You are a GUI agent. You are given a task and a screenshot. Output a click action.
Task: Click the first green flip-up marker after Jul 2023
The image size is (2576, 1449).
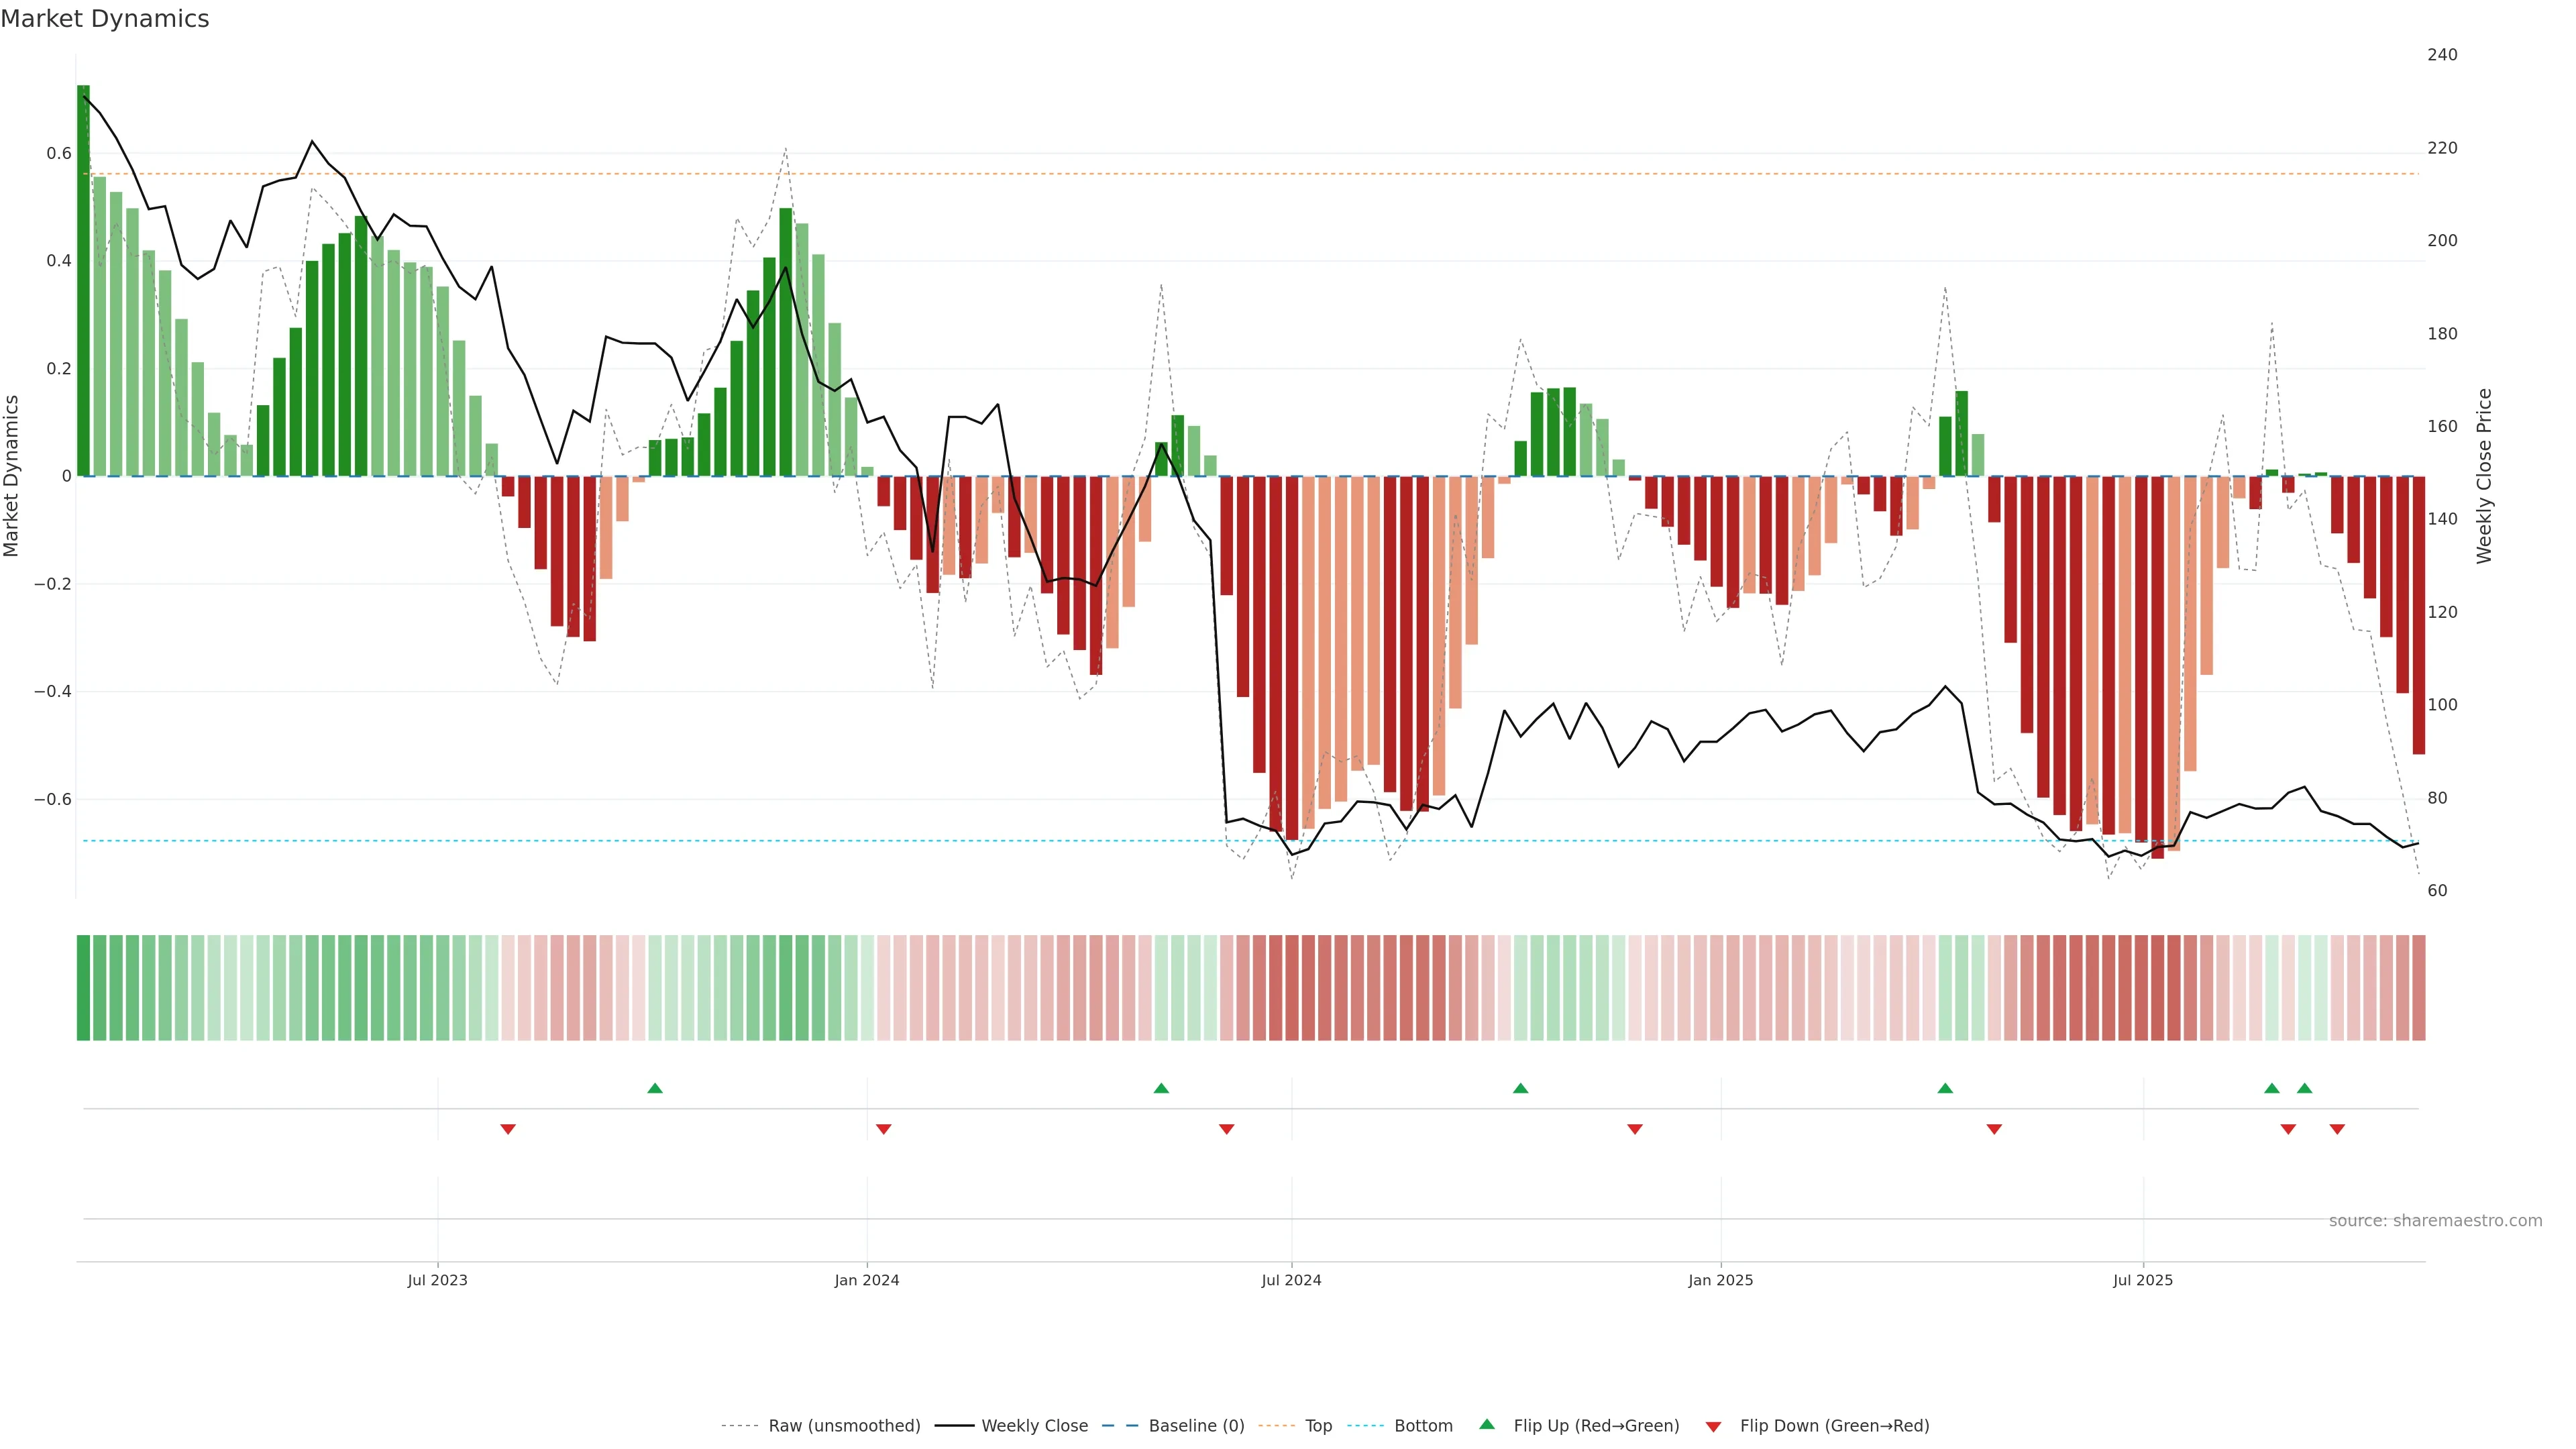pos(655,1088)
